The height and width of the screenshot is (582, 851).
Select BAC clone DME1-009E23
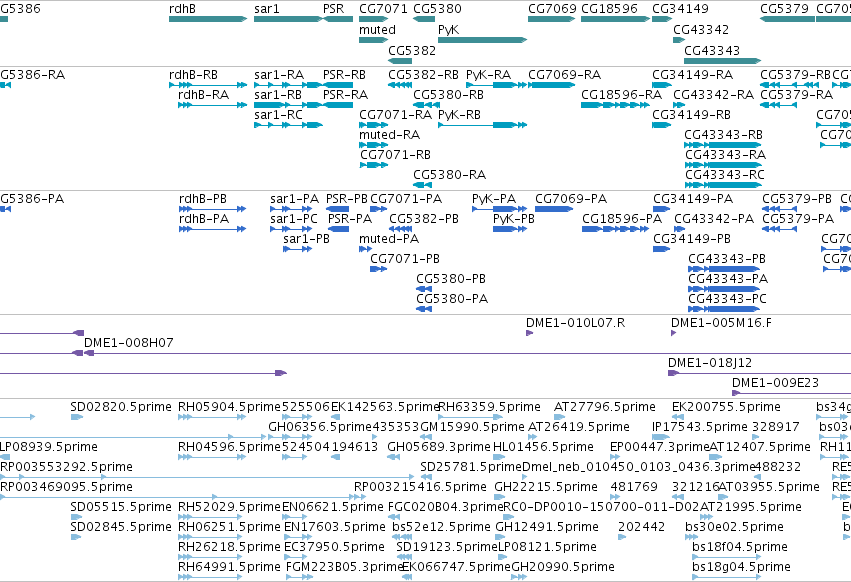[x=775, y=383]
